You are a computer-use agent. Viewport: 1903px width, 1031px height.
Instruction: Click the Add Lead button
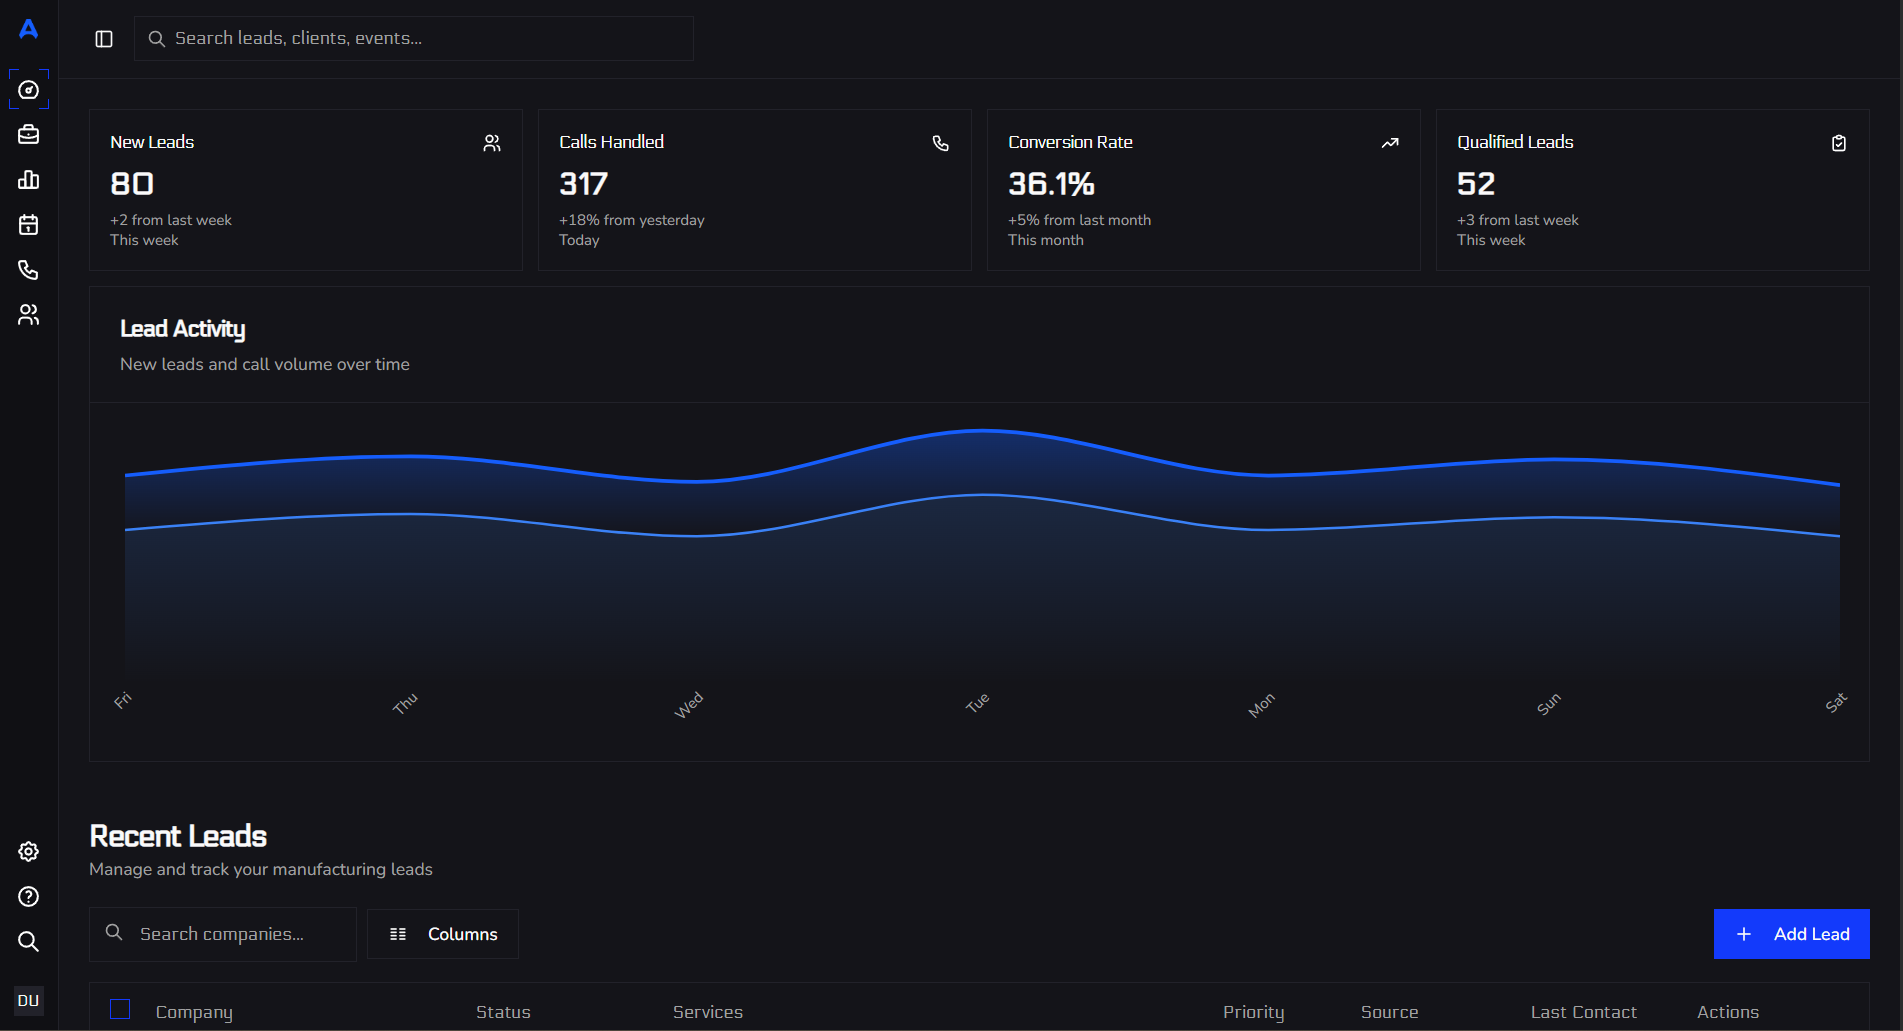[x=1791, y=933]
